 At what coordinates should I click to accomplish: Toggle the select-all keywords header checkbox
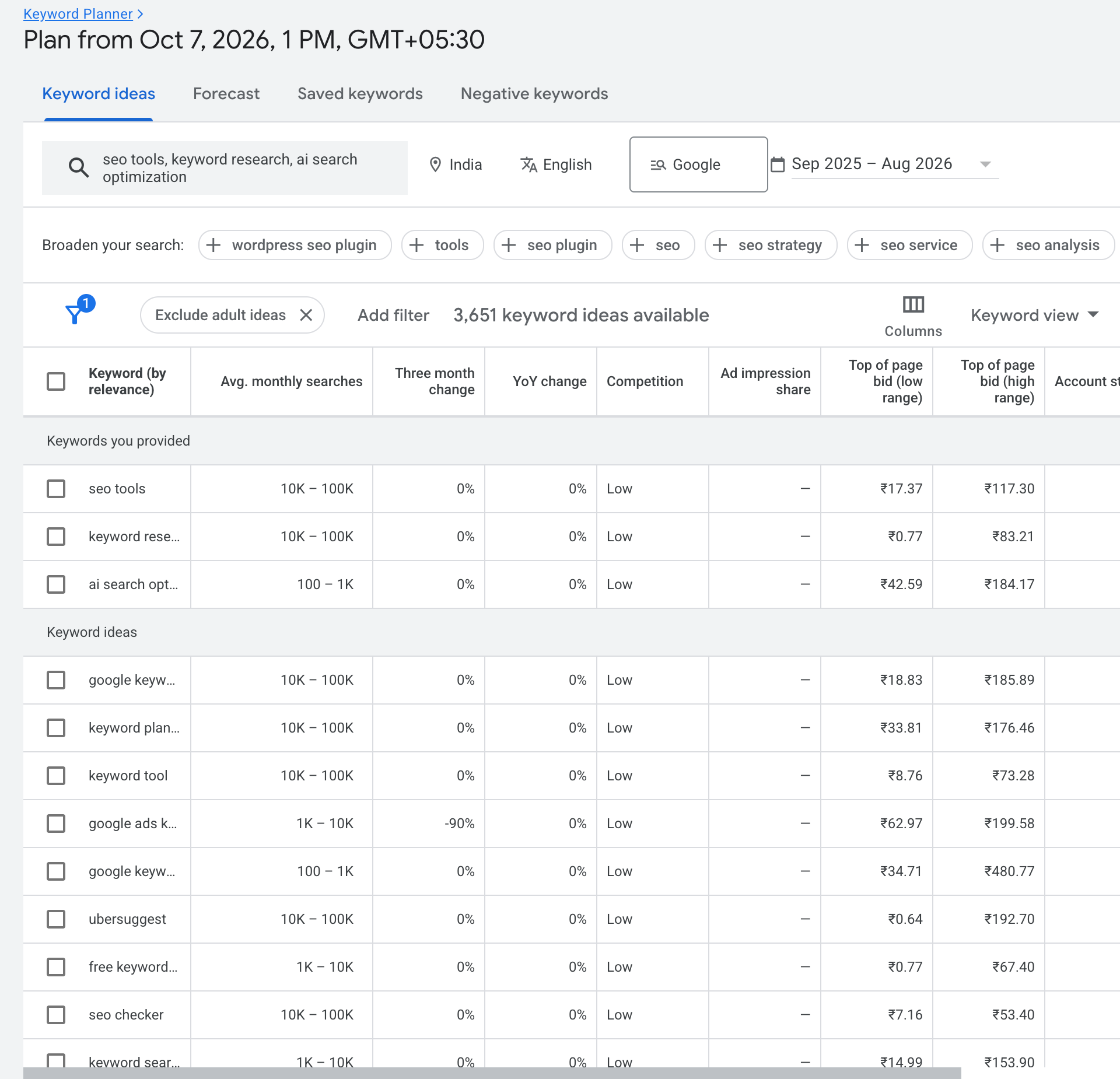[x=56, y=381]
